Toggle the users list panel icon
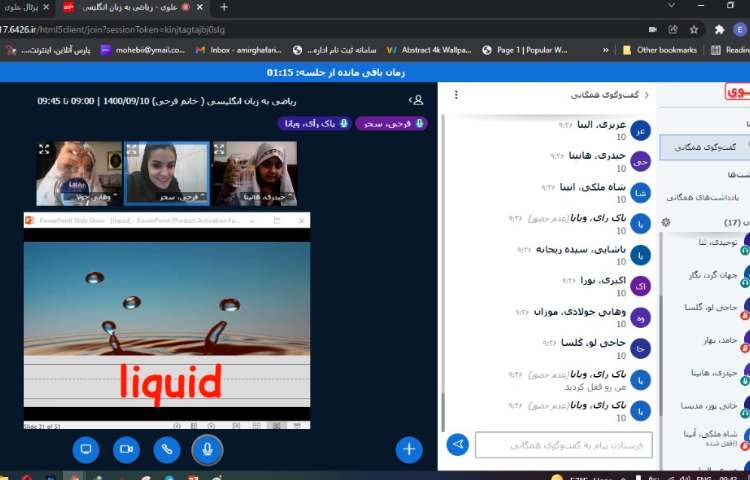Image resolution: width=750 pixels, height=480 pixels. 417,100
